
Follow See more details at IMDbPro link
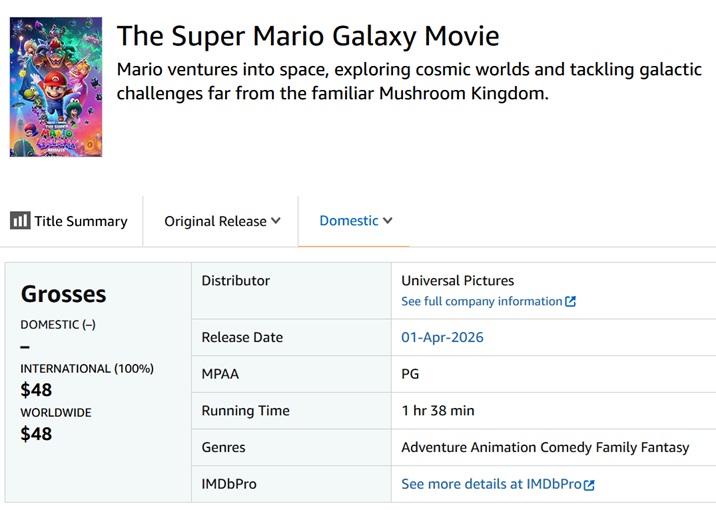[x=491, y=484]
